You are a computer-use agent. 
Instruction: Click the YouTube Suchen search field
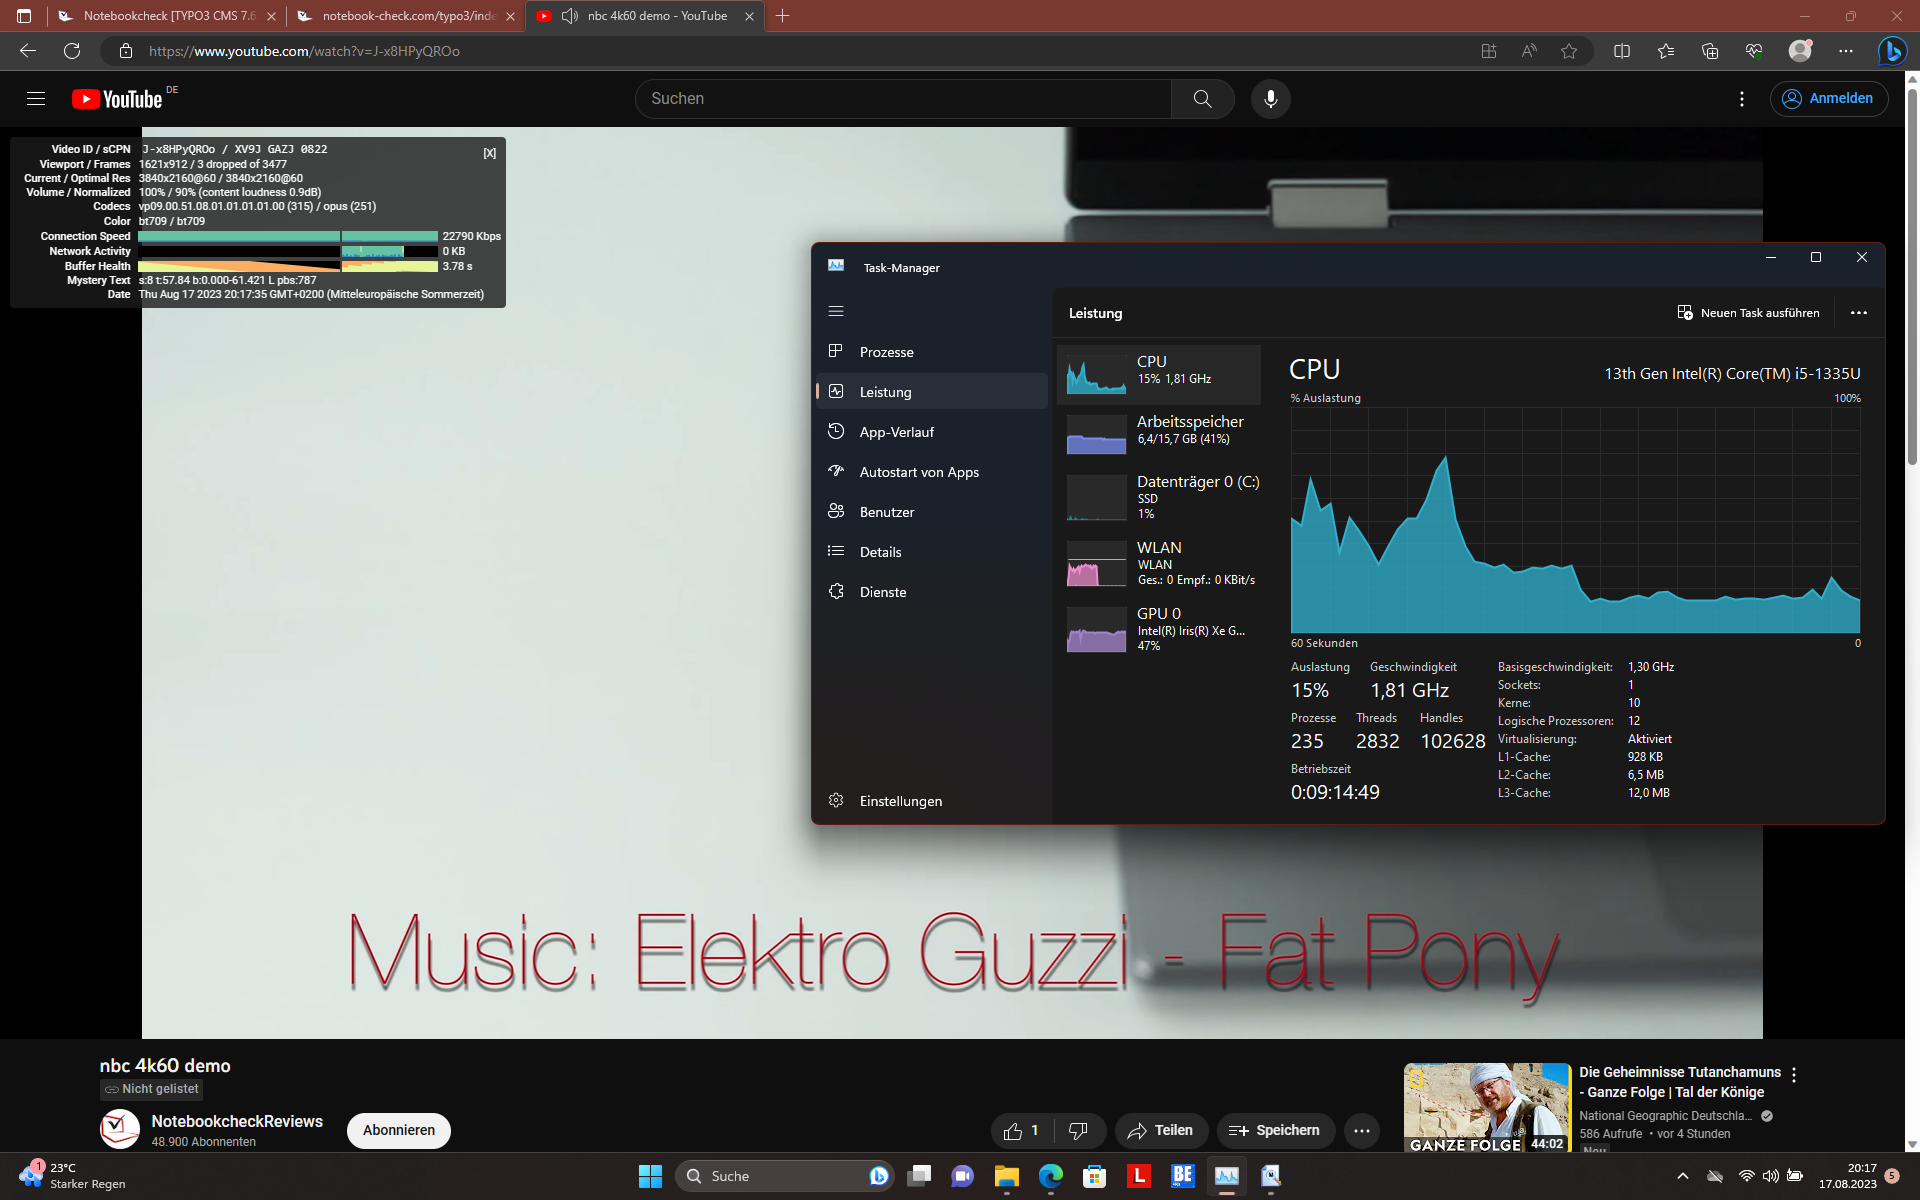coord(900,99)
